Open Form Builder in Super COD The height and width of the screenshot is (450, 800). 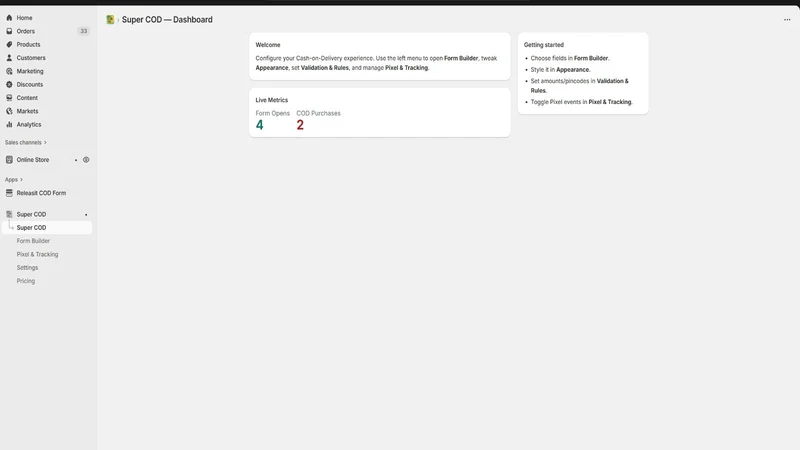(x=33, y=241)
